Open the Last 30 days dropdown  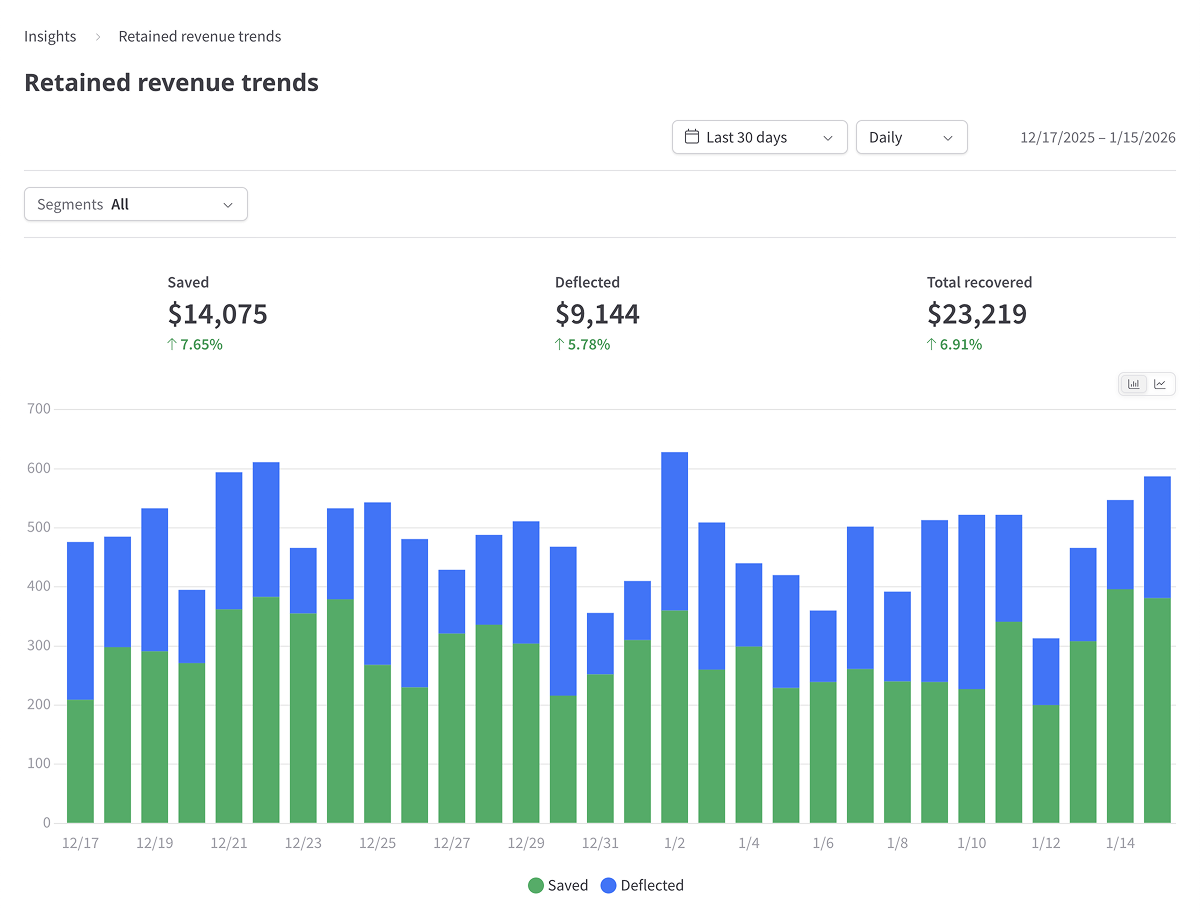pyautogui.click(x=759, y=136)
